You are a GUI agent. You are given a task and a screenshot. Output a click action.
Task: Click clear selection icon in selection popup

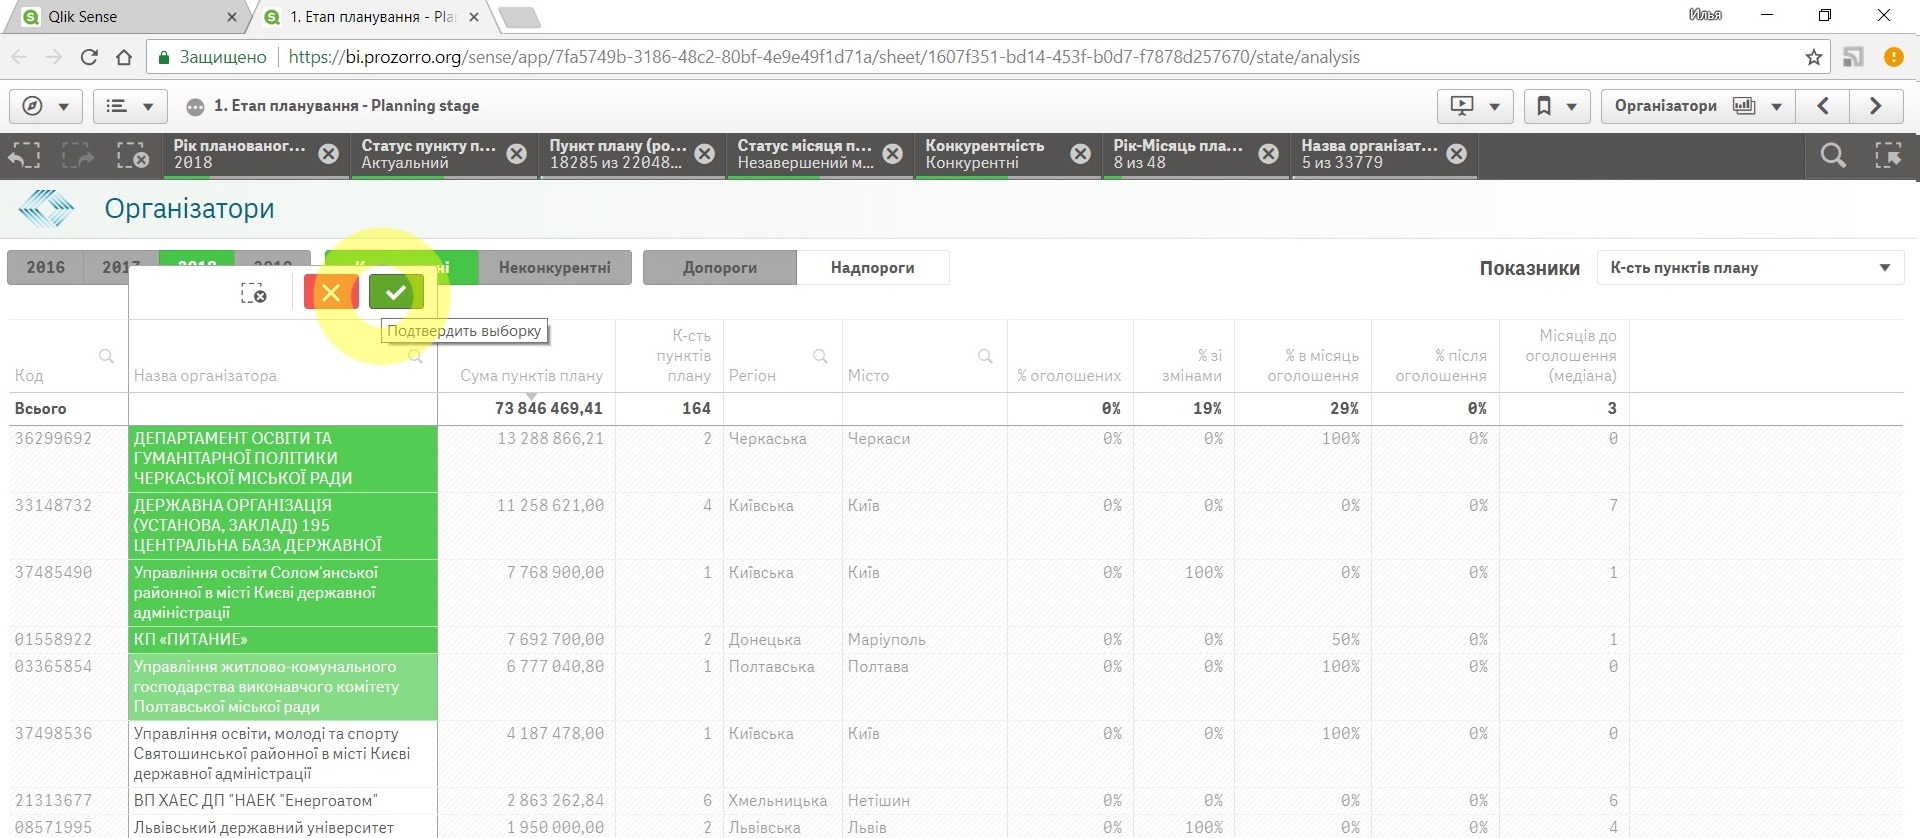pyautogui.click(x=253, y=293)
